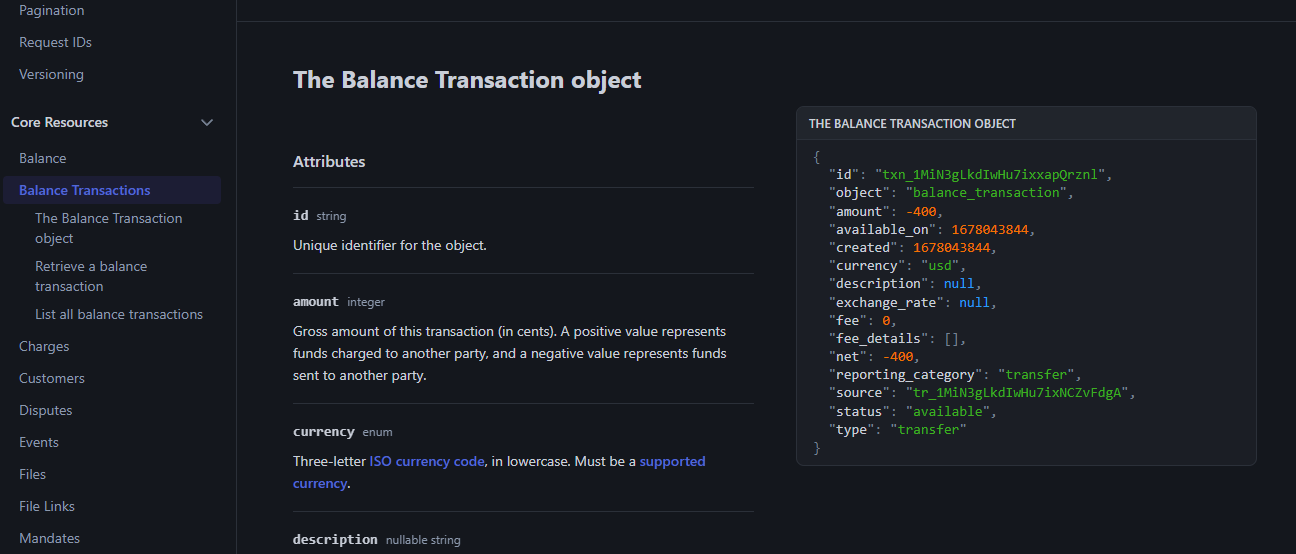Navigate to Charges in the sidebar
This screenshot has width=1296, height=554.
pyautogui.click(x=44, y=347)
